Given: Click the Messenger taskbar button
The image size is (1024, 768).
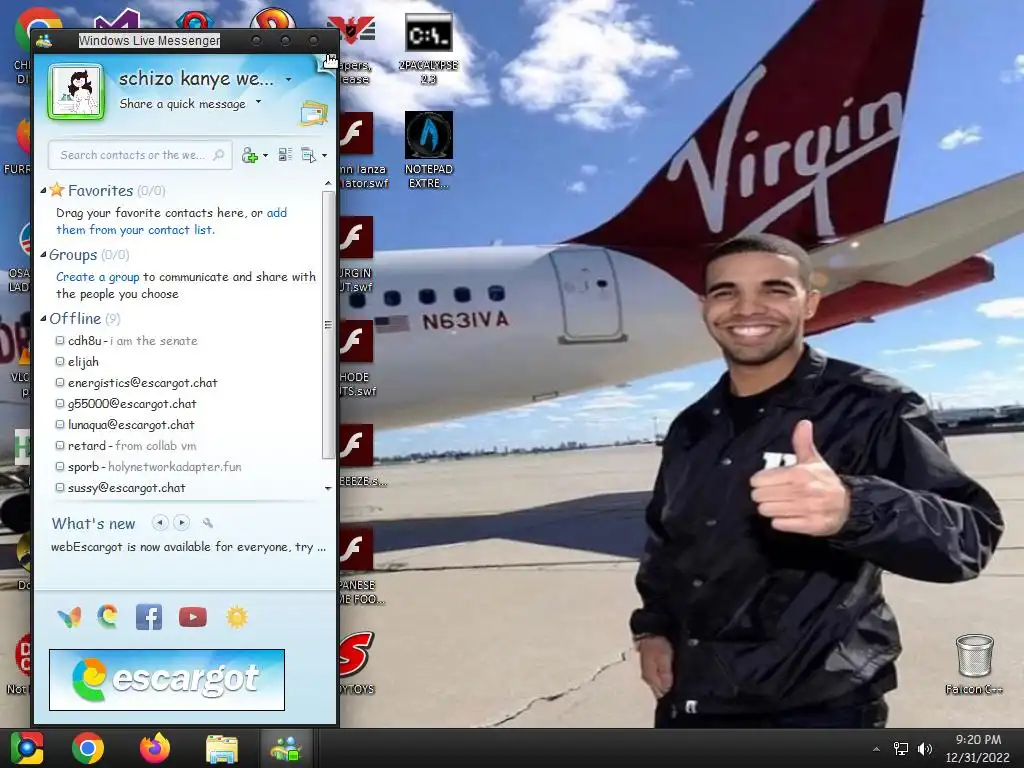Looking at the screenshot, I should tap(287, 748).
